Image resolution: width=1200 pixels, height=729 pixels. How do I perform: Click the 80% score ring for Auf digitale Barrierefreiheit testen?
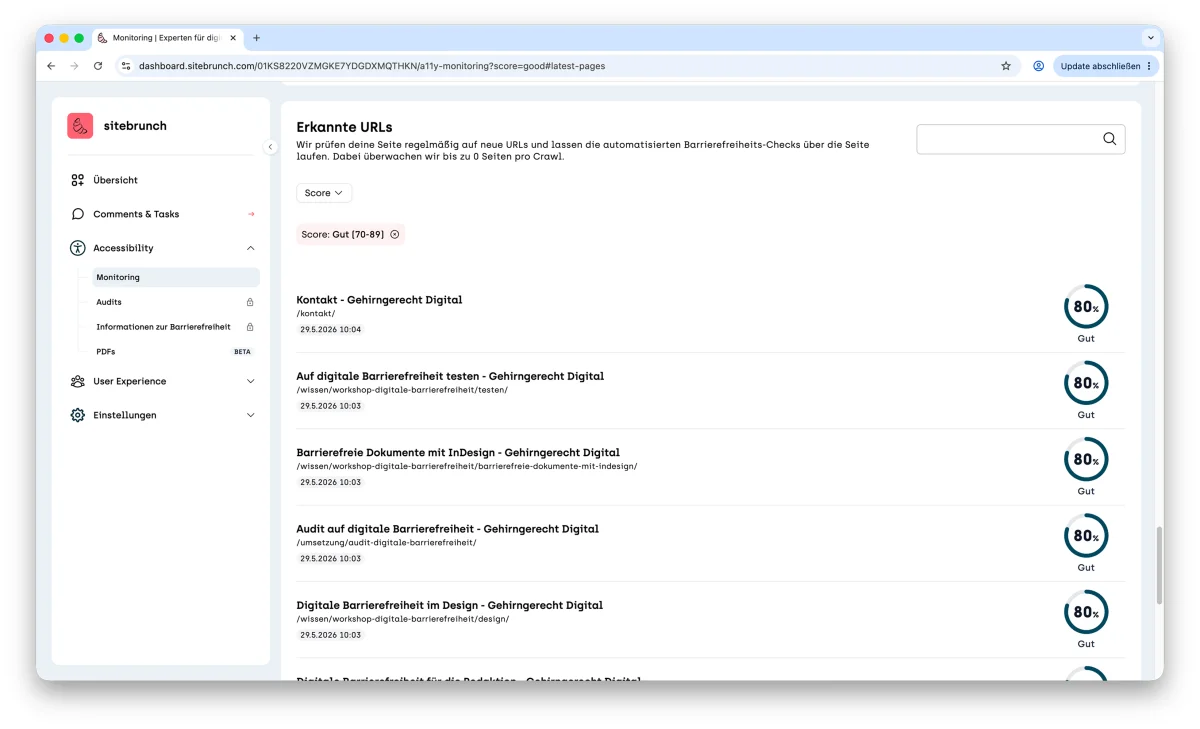tap(1086, 383)
